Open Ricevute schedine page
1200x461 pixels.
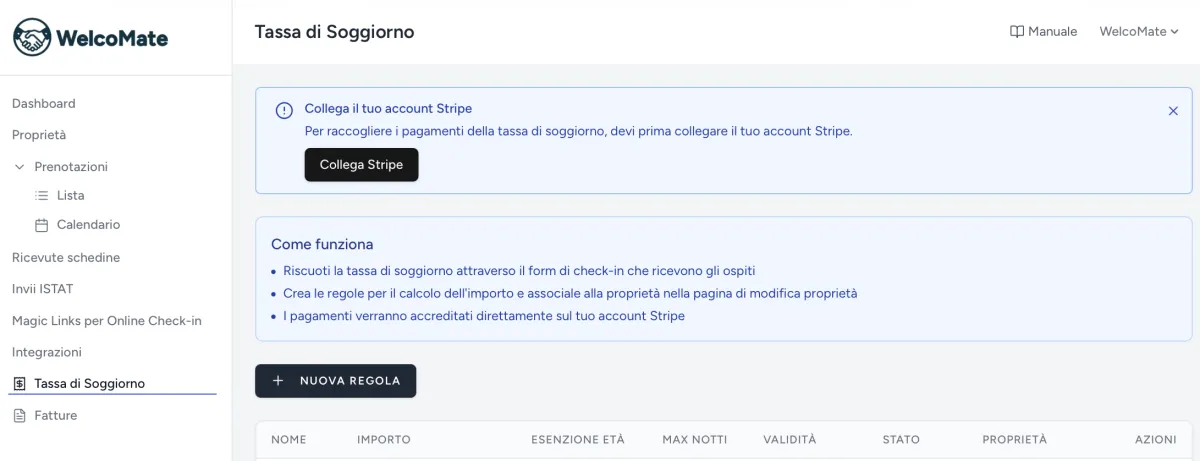[x=66, y=258]
